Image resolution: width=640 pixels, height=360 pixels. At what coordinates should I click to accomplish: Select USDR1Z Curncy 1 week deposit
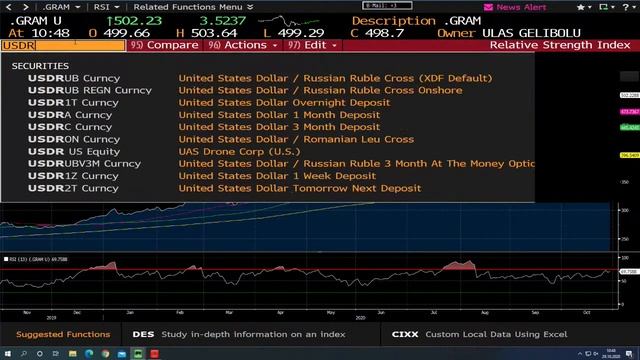coord(268,176)
